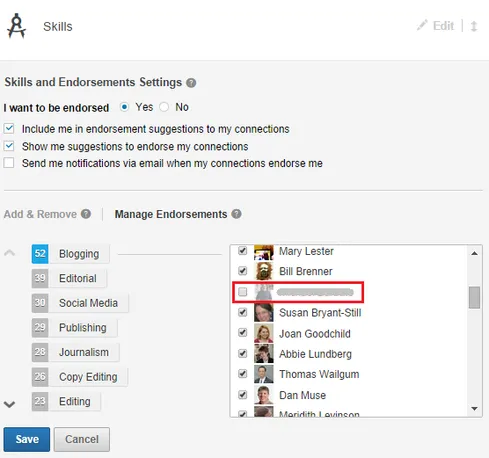Click the 39 count badge beside Editorial
This screenshot has width=489, height=458.
(x=40, y=278)
